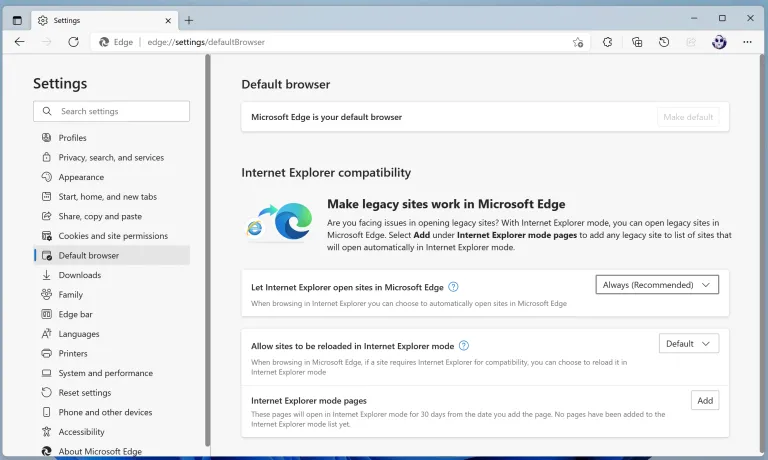
Task: Click 'Make legacy sites work in Microsoft Edge' heading
Action: coord(446,204)
